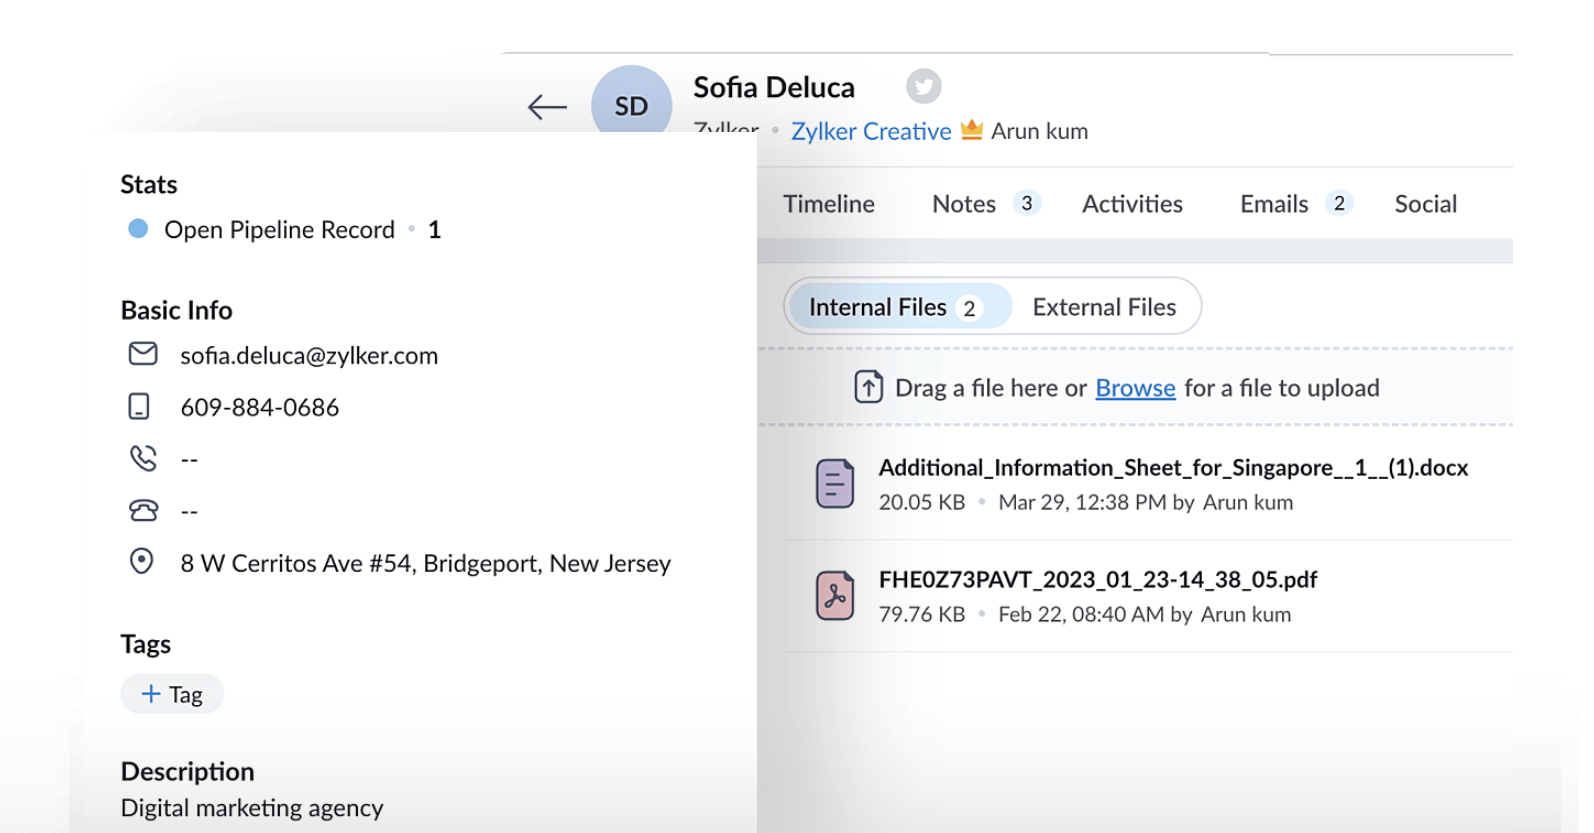Open the Zylker Creative company link
Viewport: 1594px width, 833px height.
871,131
